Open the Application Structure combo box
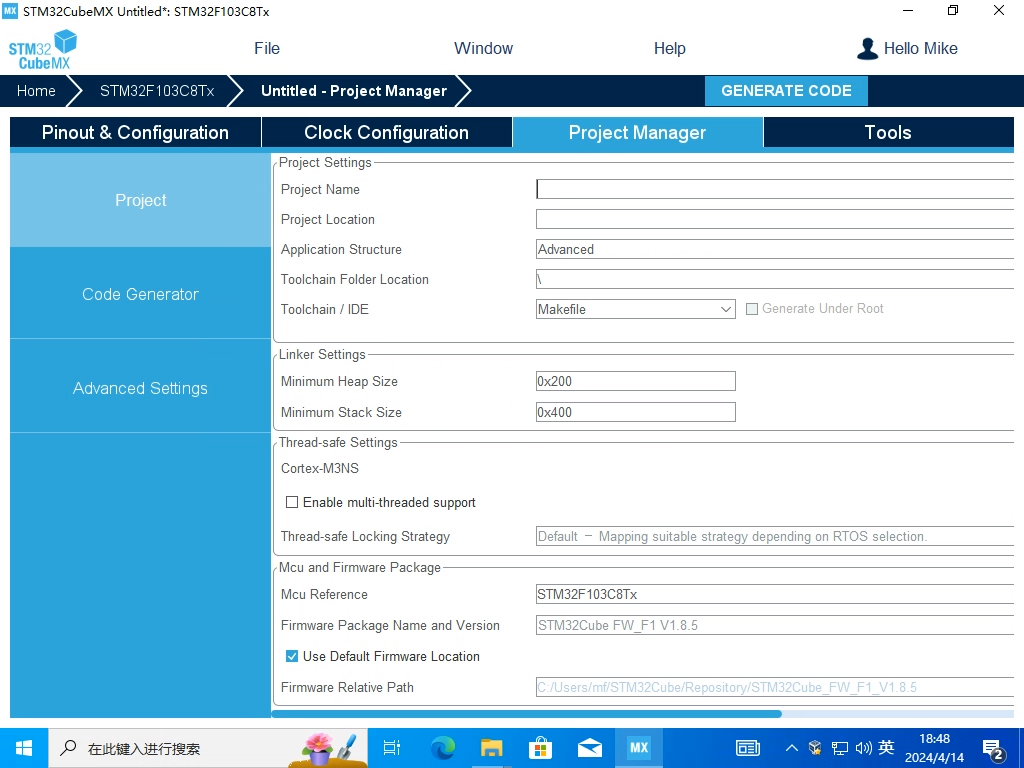Viewport: 1024px width, 768px height. click(x=775, y=249)
